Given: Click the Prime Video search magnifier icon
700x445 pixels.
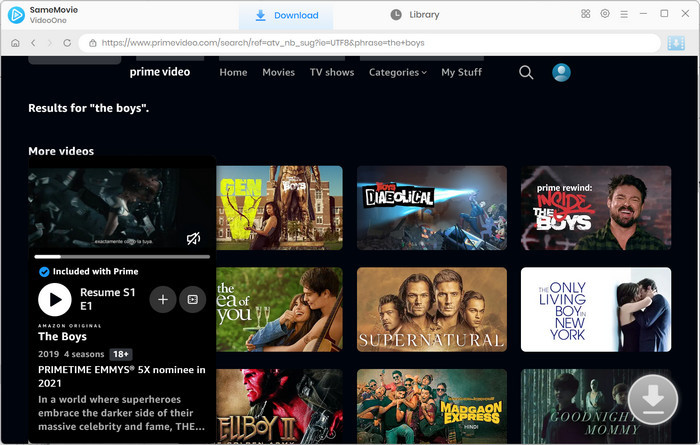Looking at the screenshot, I should 526,72.
